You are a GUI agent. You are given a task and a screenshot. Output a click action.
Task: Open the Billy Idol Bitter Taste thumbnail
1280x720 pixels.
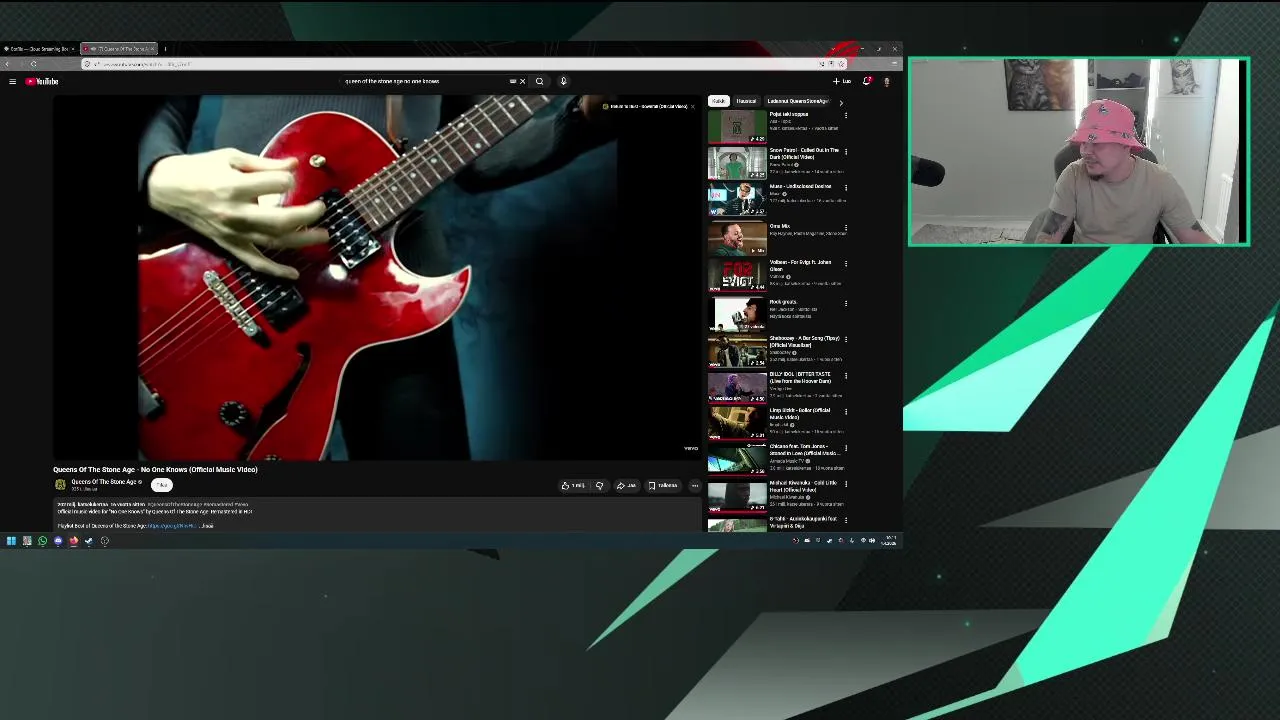click(x=737, y=387)
